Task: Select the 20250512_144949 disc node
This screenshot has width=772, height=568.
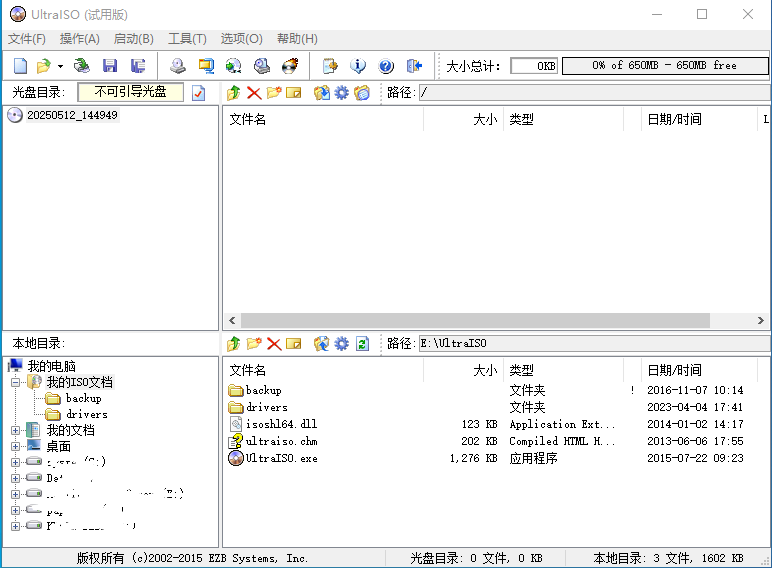Action: 72,115
